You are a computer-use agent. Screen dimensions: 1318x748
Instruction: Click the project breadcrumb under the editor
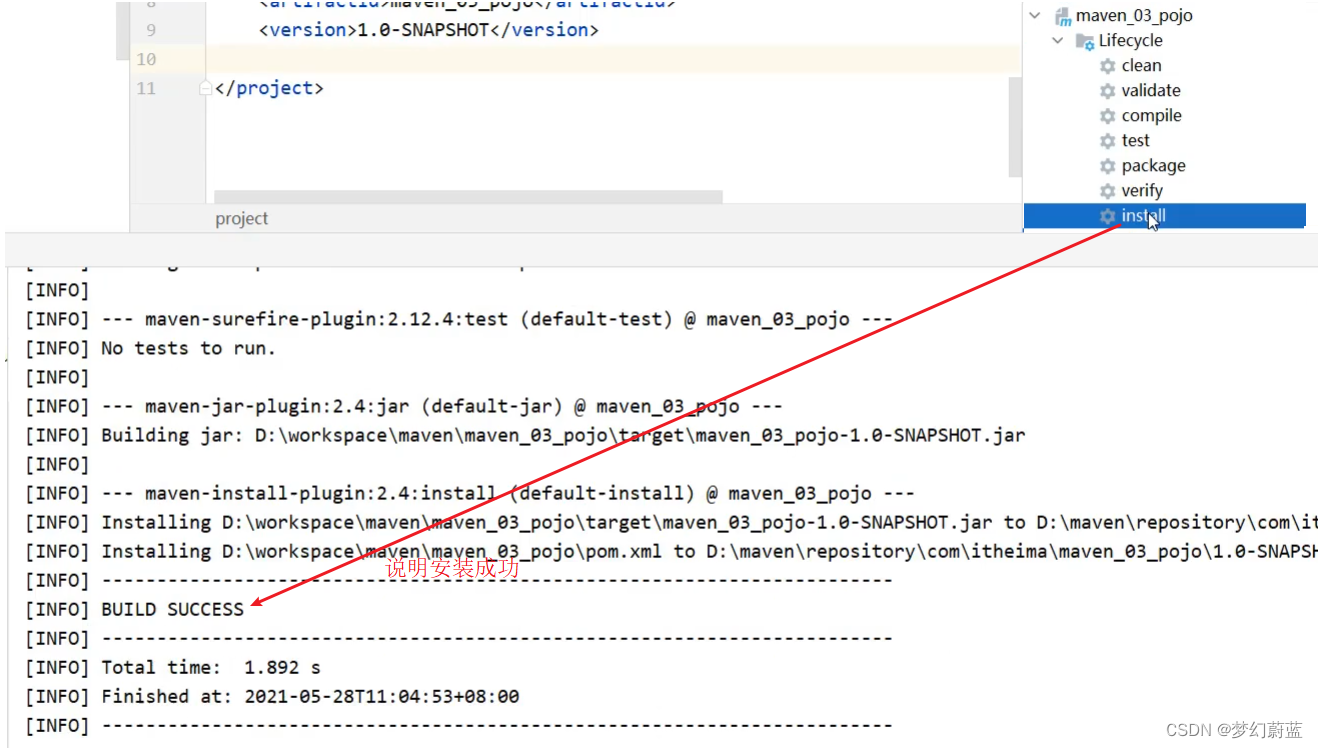(242, 219)
